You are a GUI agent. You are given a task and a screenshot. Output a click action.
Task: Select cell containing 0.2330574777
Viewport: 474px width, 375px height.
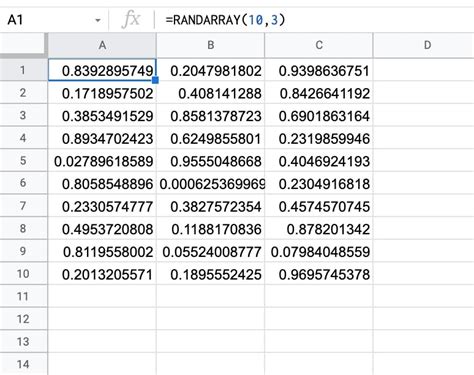click(102, 206)
